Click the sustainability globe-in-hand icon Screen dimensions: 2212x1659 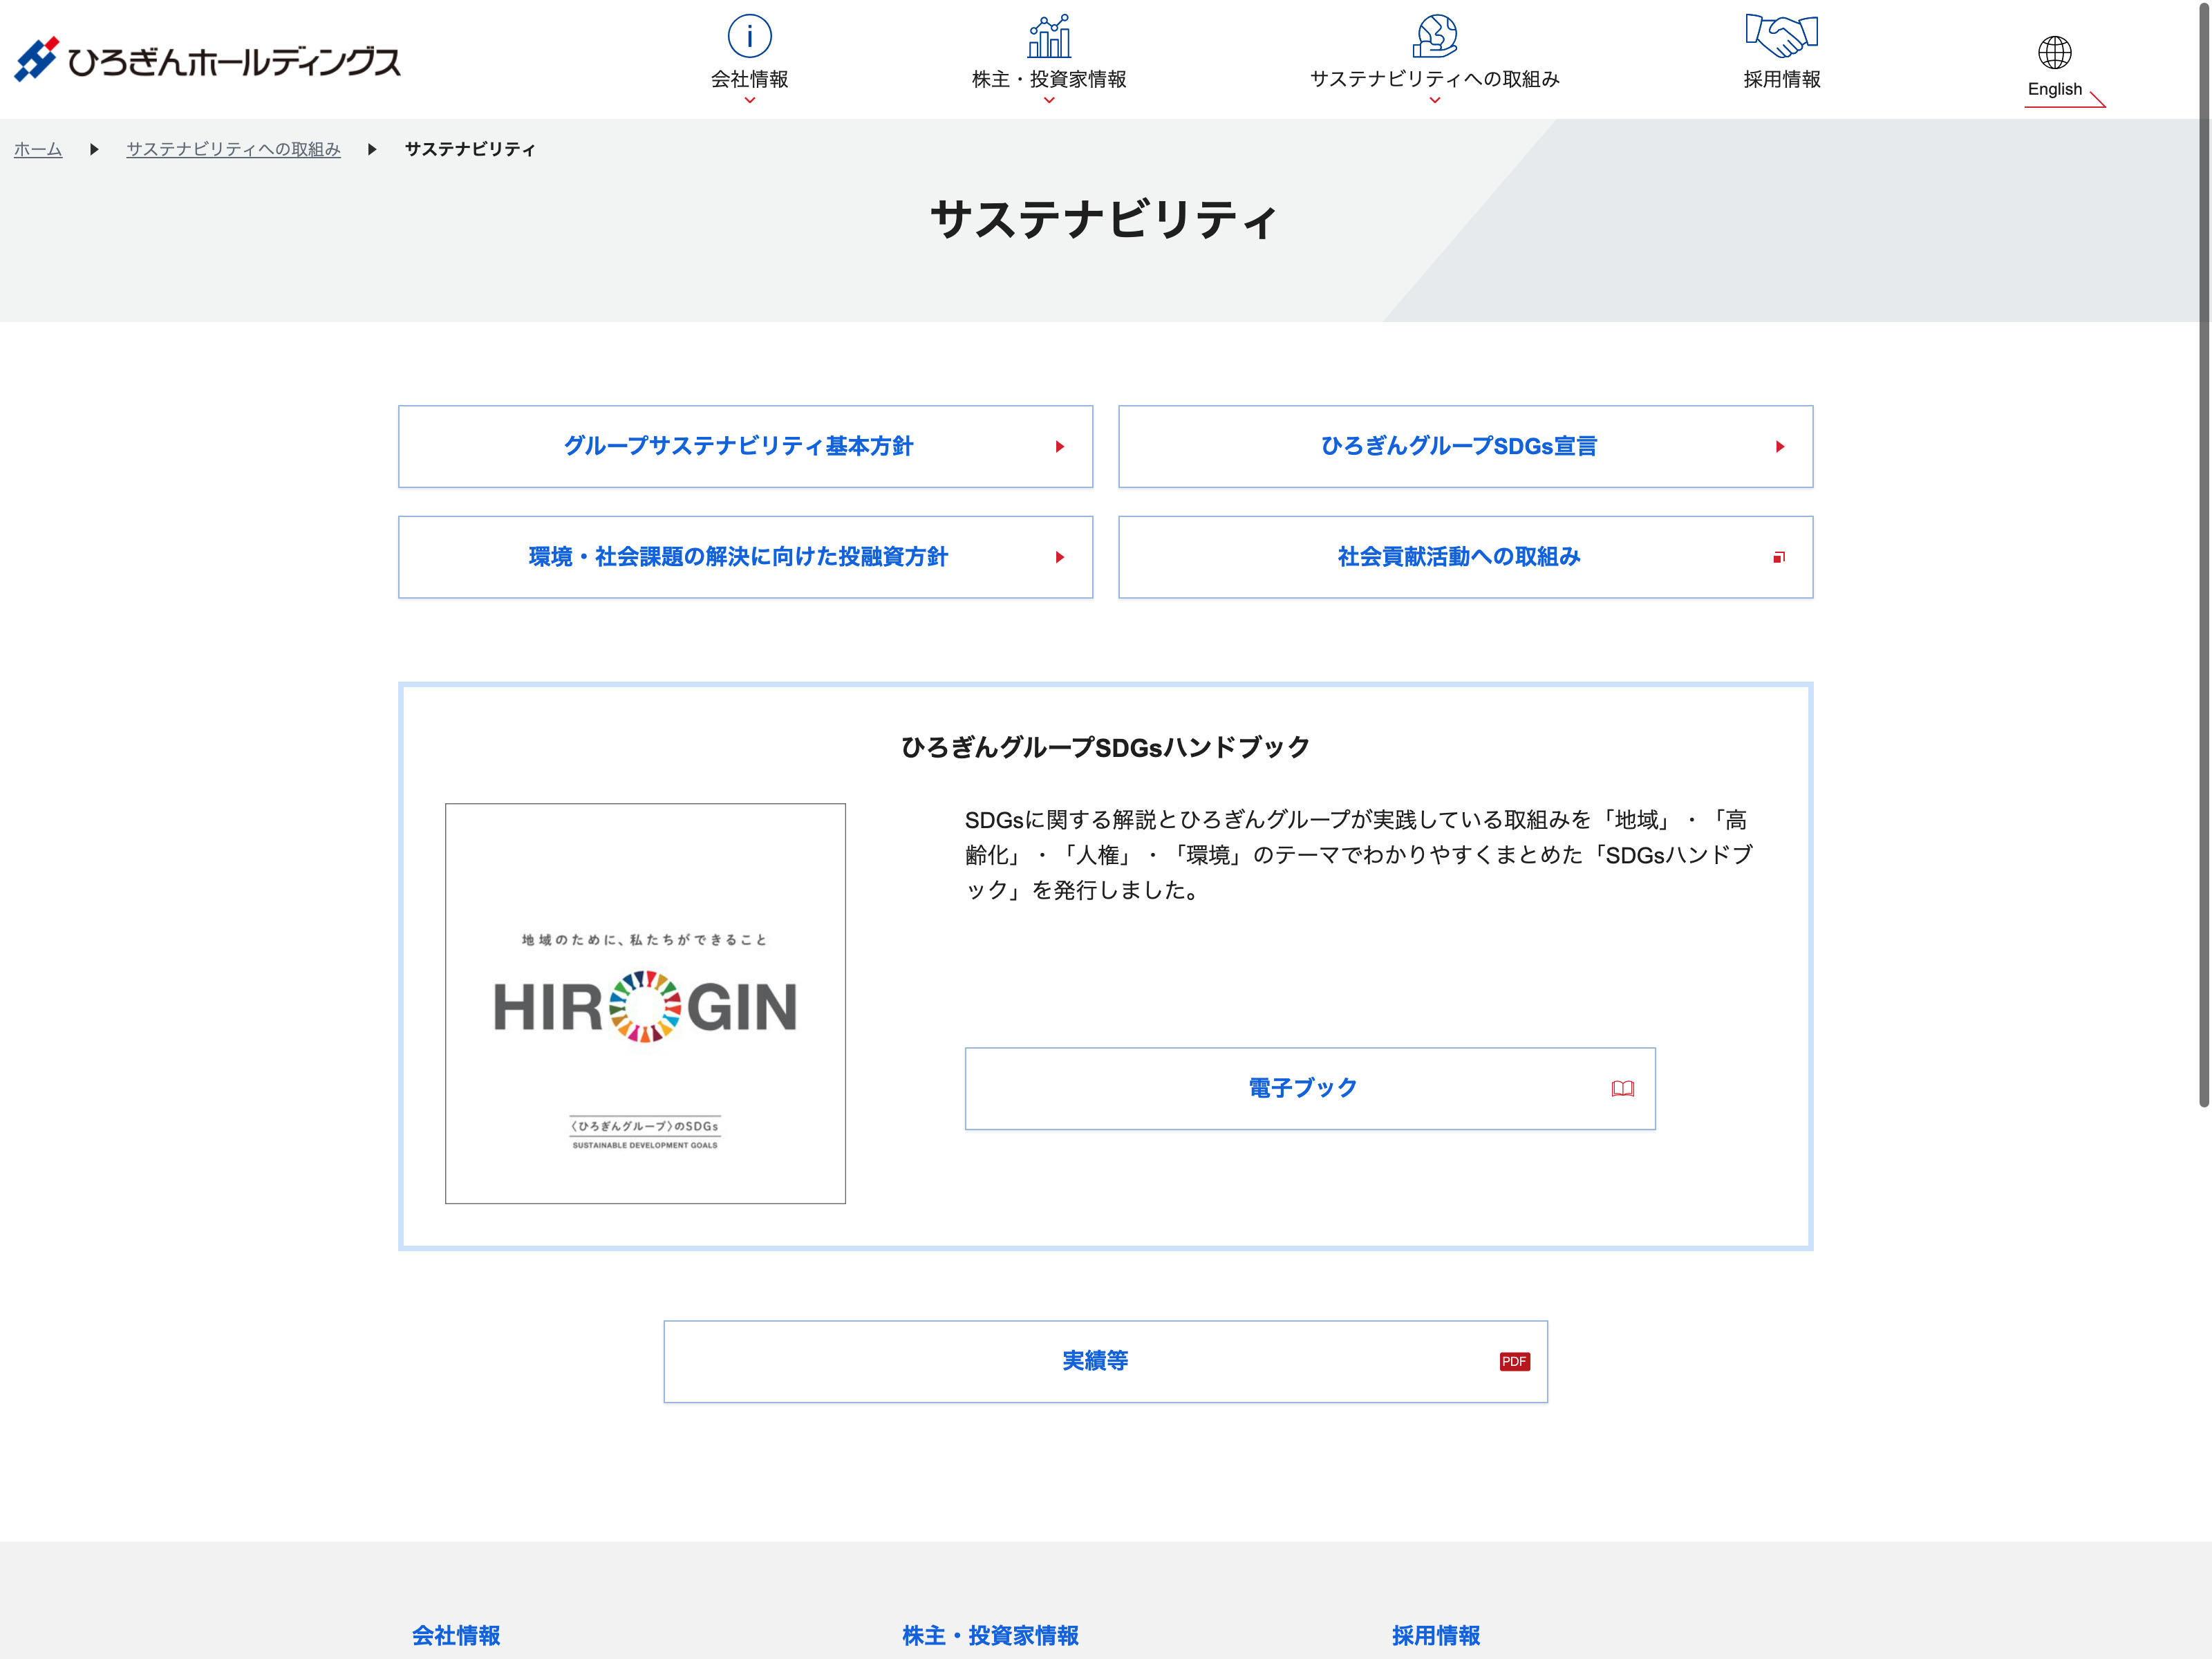1434,36
